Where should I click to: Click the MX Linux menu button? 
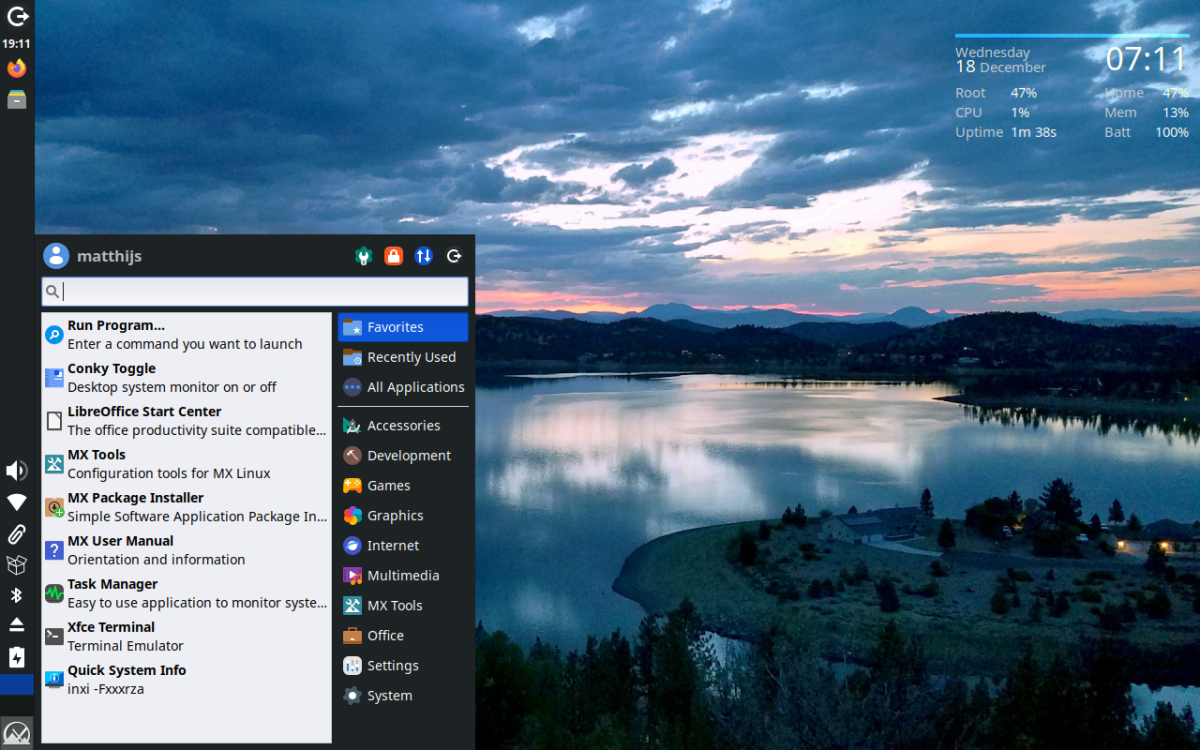click(17, 733)
